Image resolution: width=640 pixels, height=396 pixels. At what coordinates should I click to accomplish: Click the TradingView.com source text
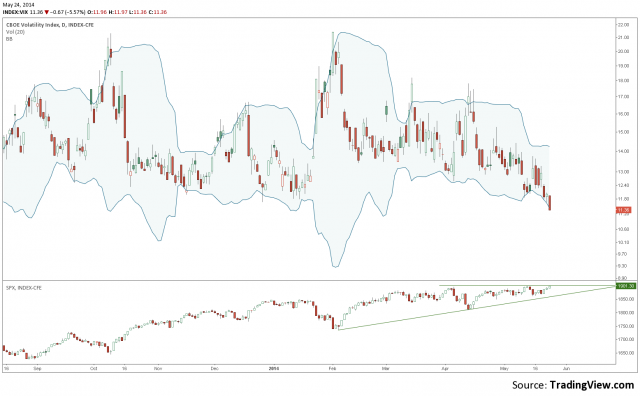tap(591, 385)
